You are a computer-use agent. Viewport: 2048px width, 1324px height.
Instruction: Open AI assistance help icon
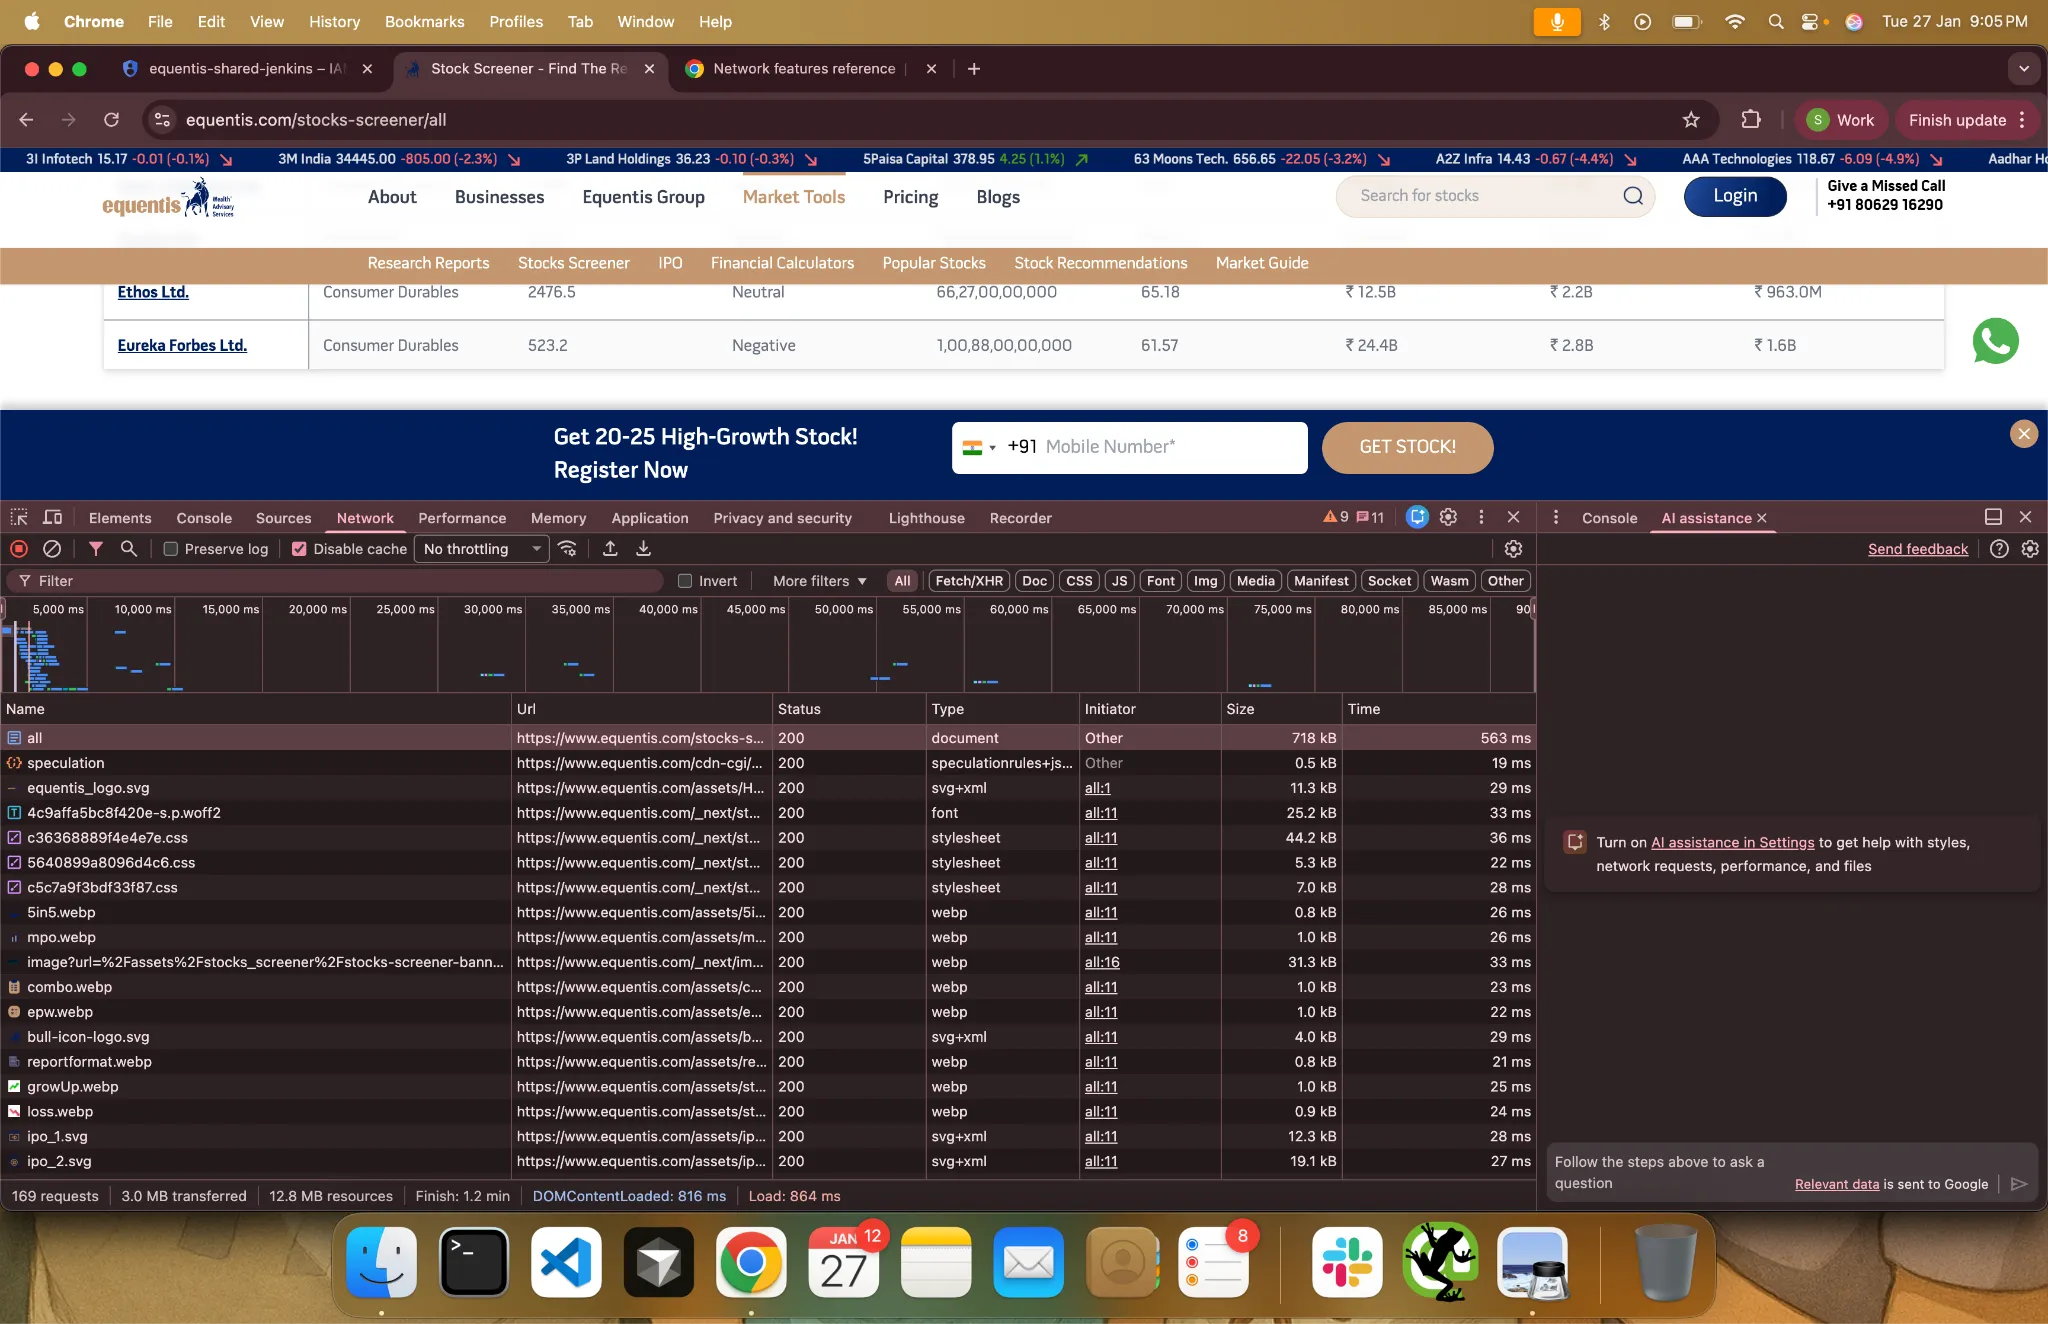point(1999,548)
